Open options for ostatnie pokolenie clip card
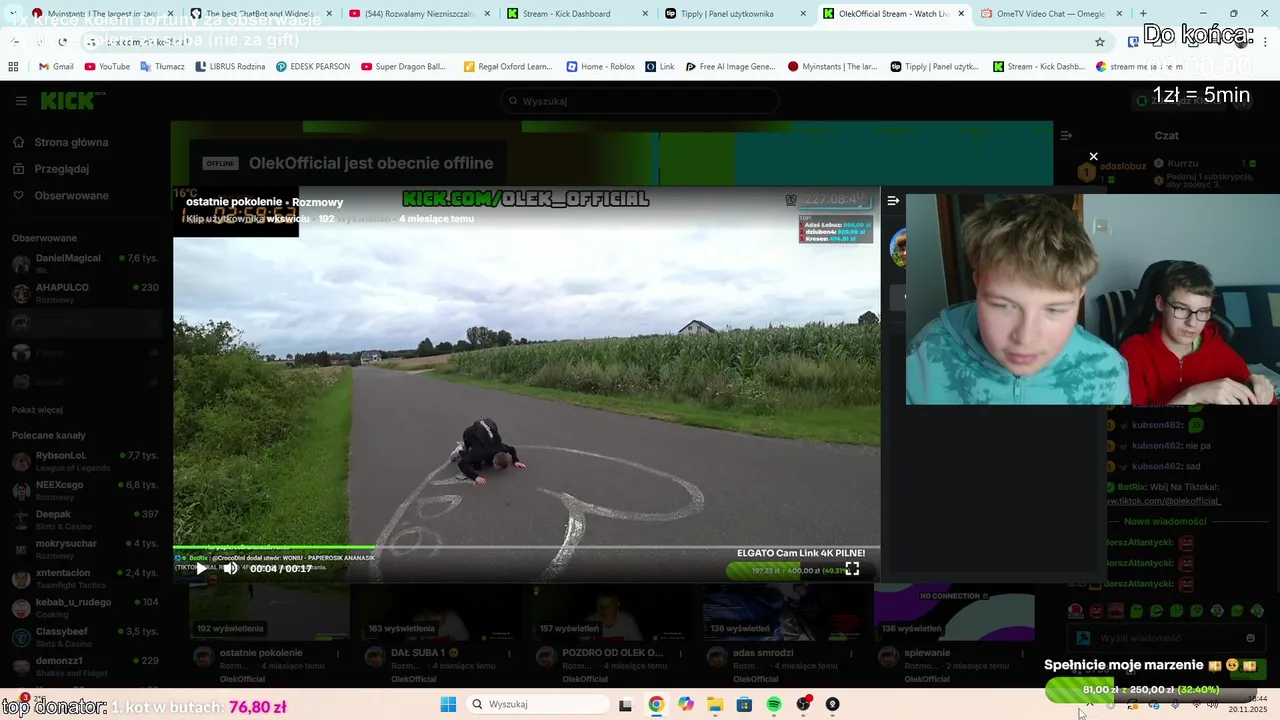Viewport: 1280px width, 720px height. [338, 653]
